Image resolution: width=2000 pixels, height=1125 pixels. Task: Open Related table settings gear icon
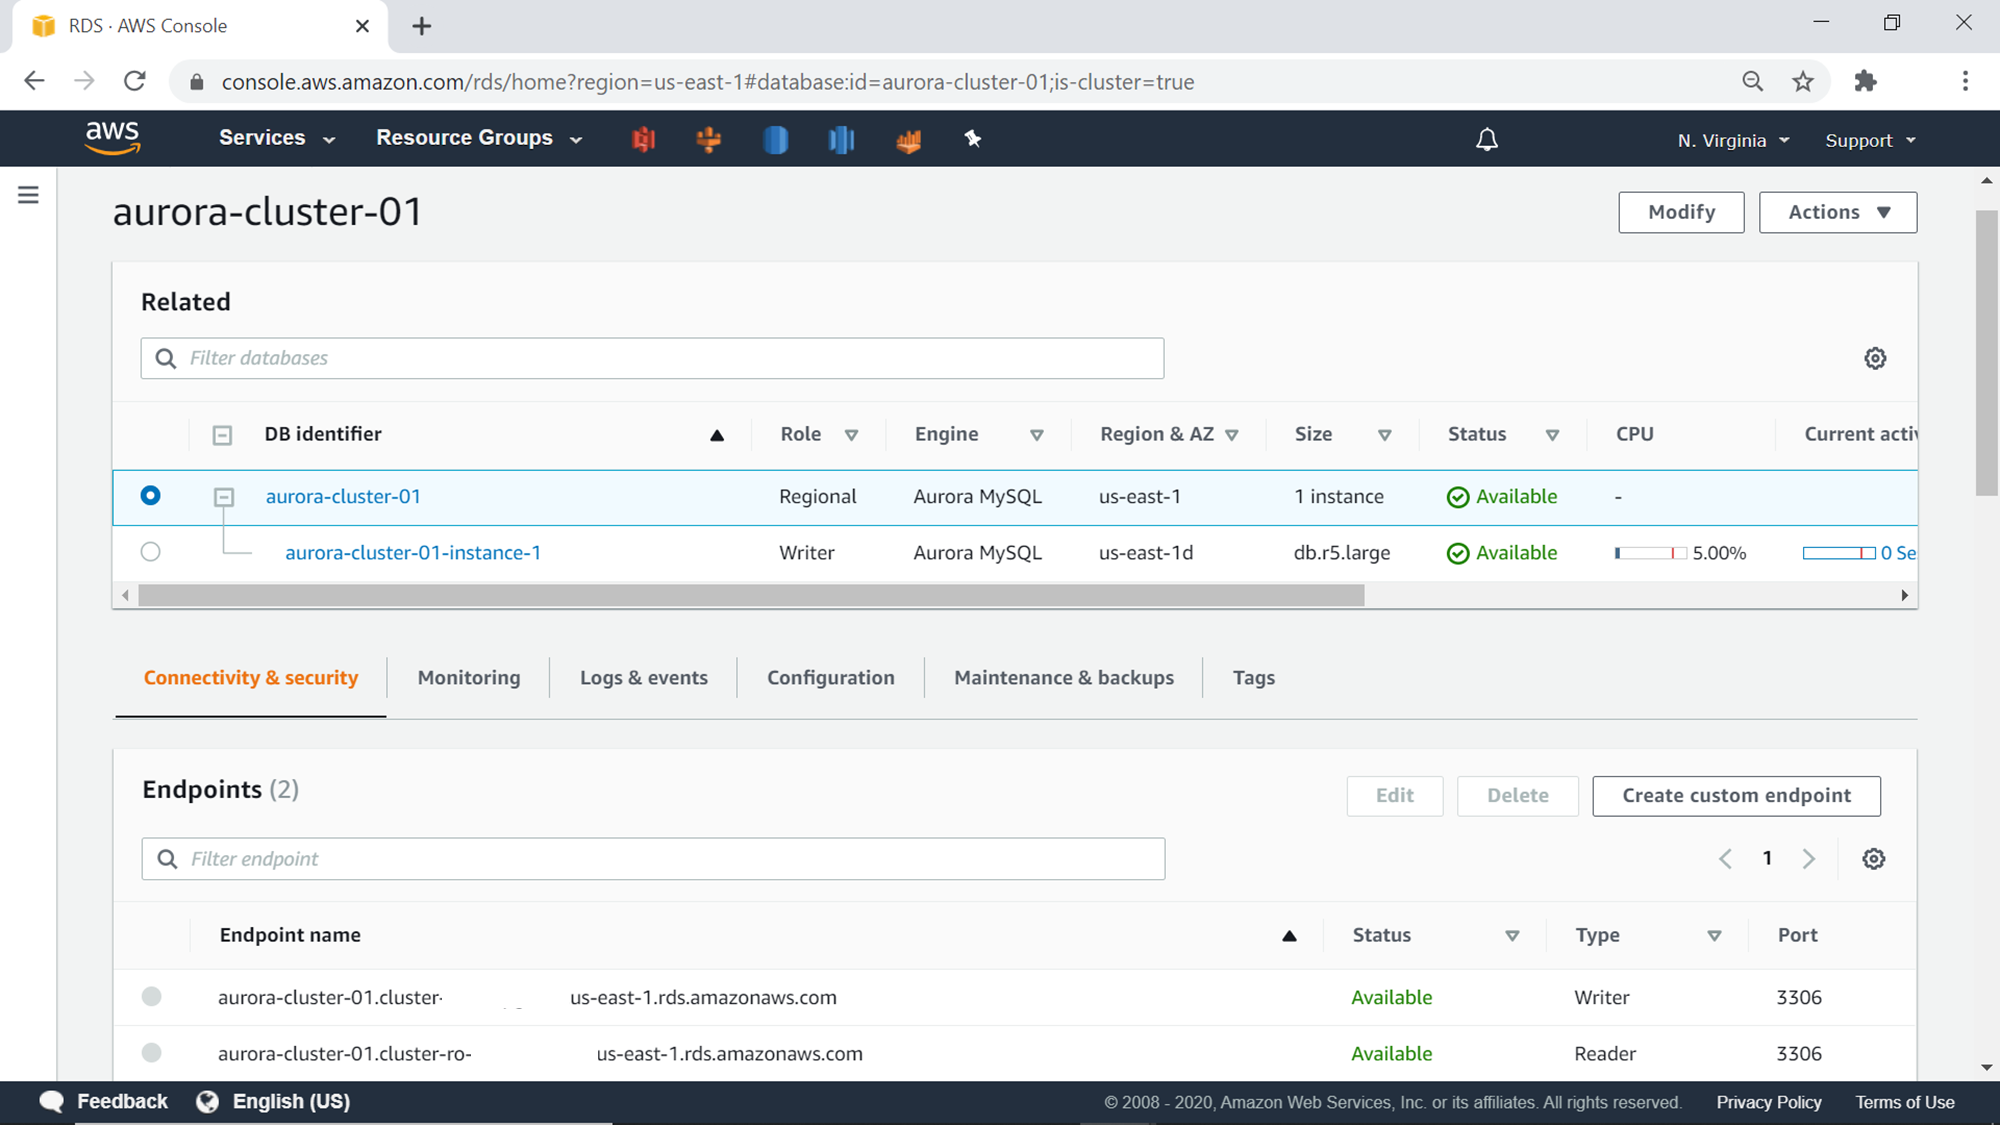[1875, 358]
